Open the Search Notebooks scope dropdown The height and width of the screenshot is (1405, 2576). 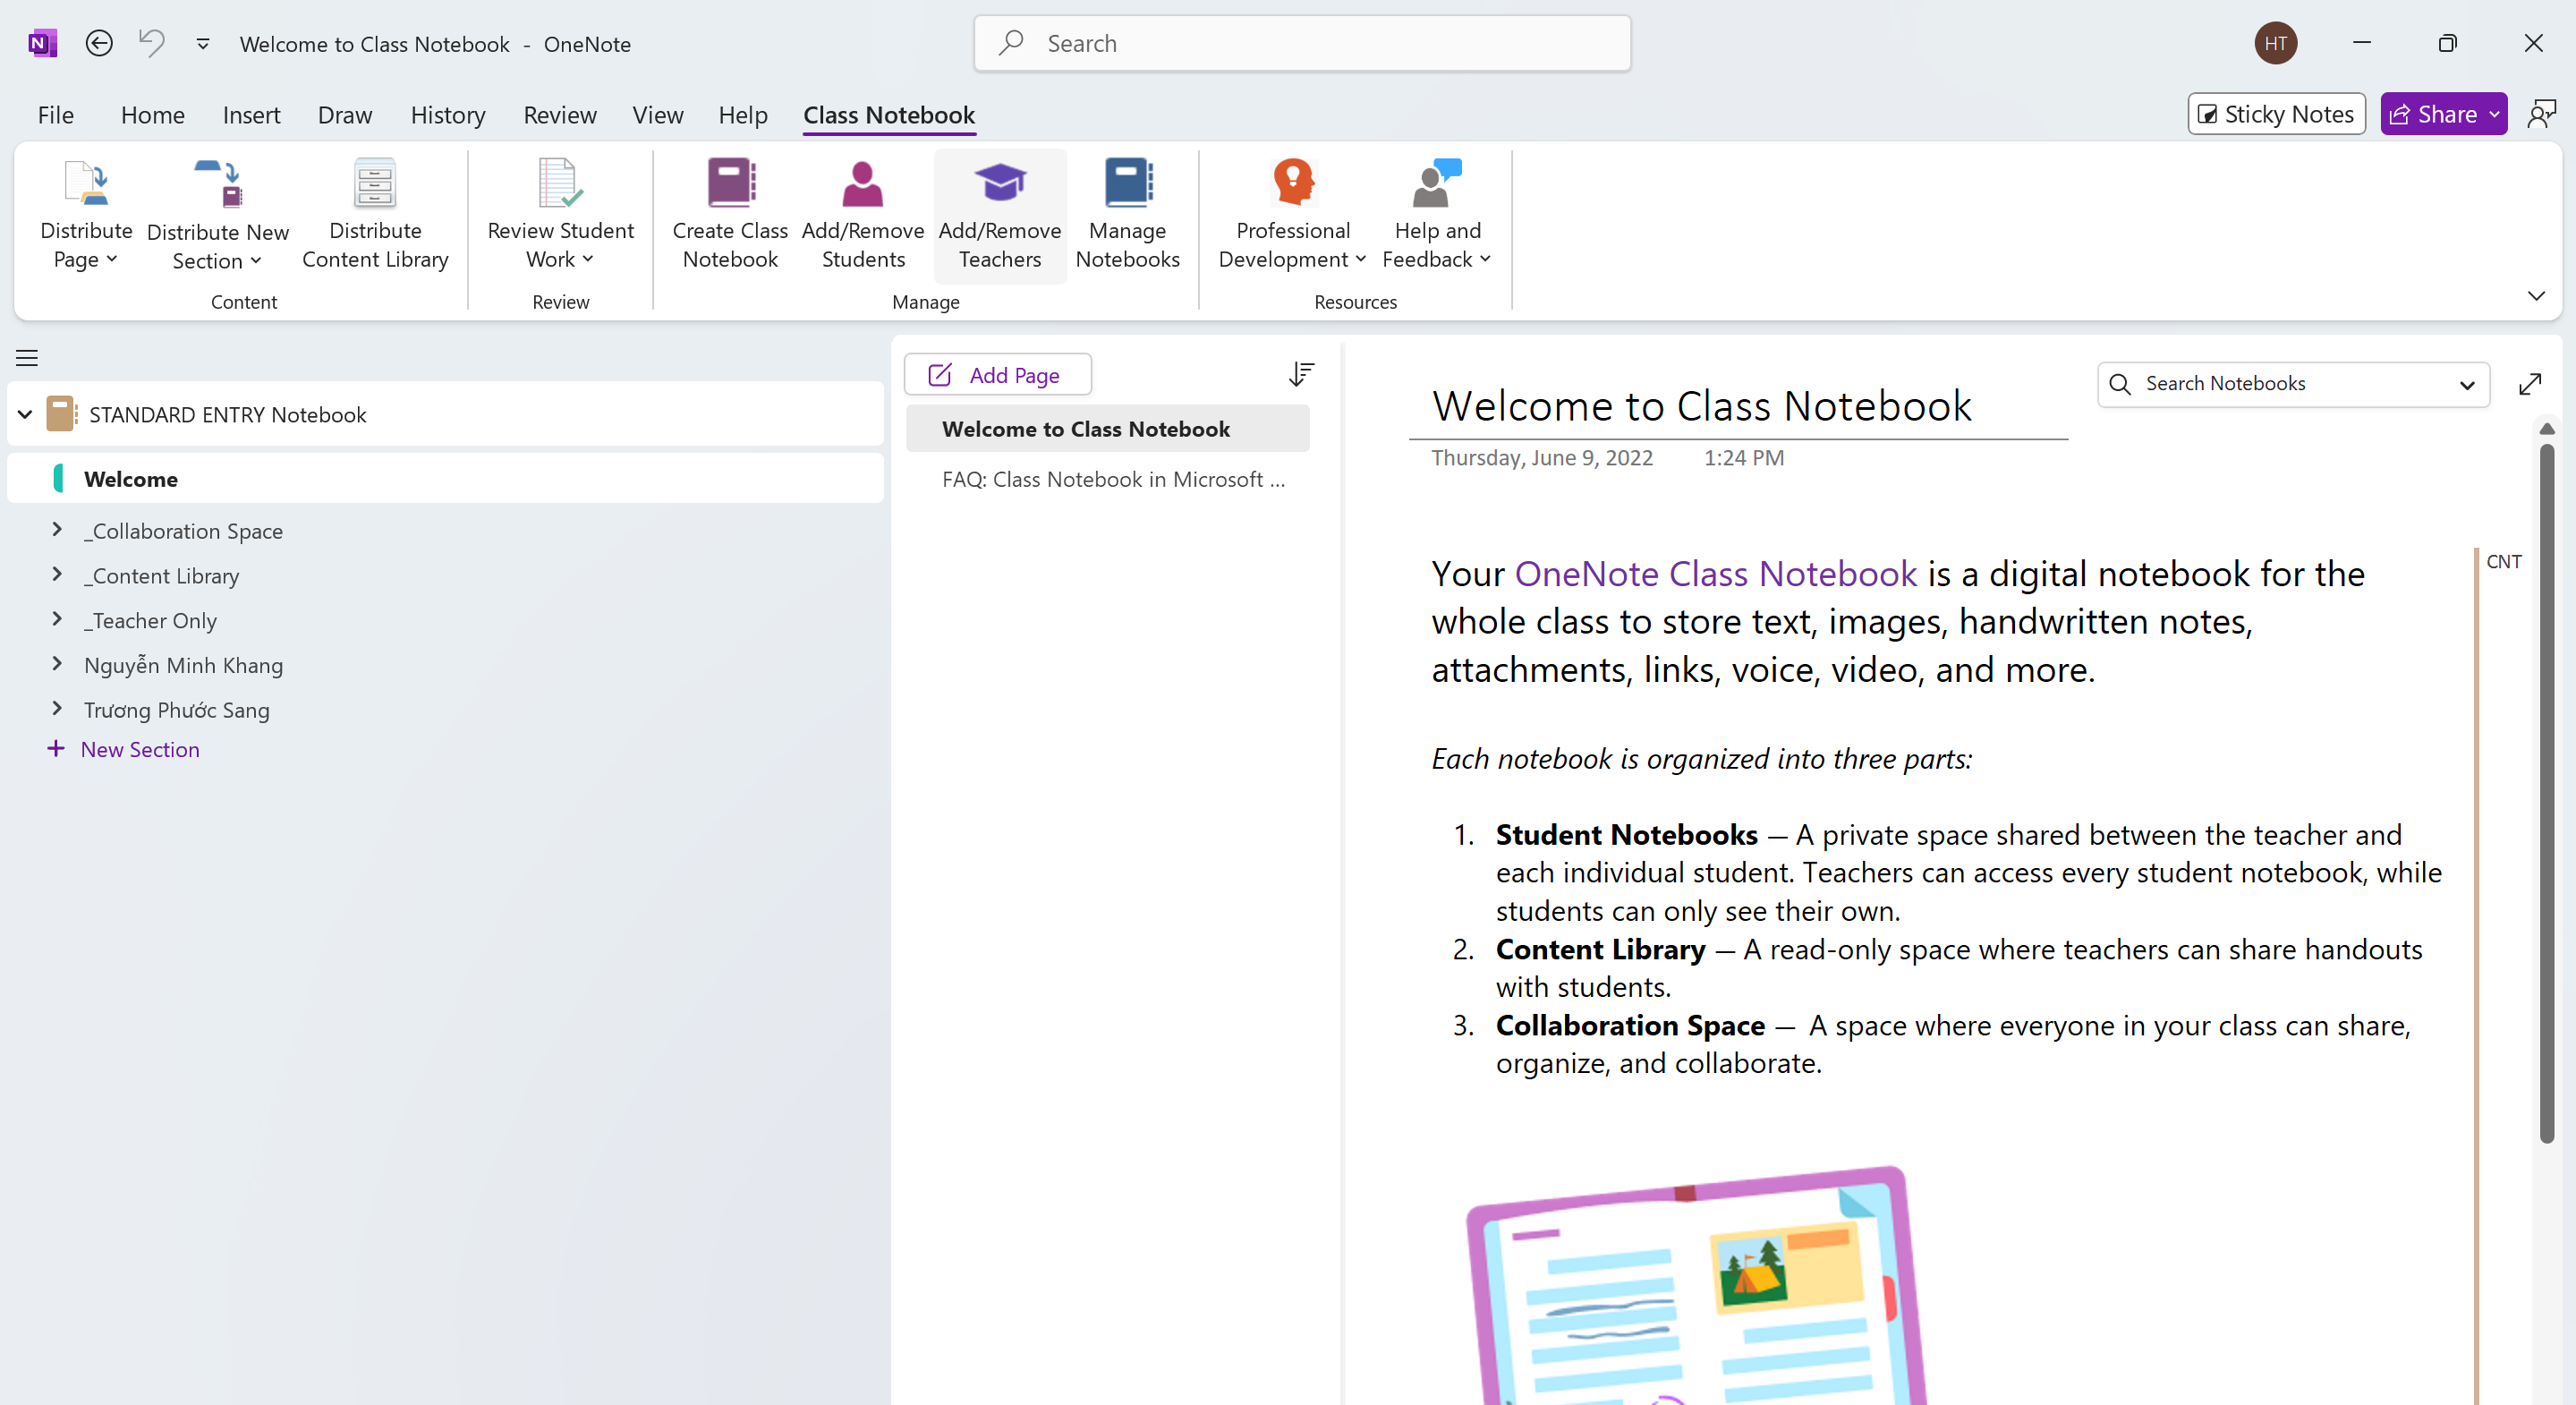pyautogui.click(x=2466, y=385)
